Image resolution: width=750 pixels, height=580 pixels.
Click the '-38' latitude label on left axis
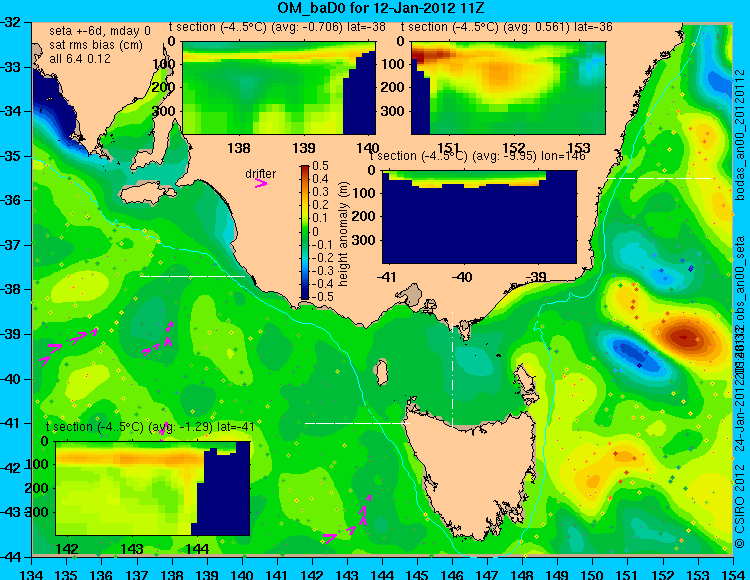(x=11, y=289)
